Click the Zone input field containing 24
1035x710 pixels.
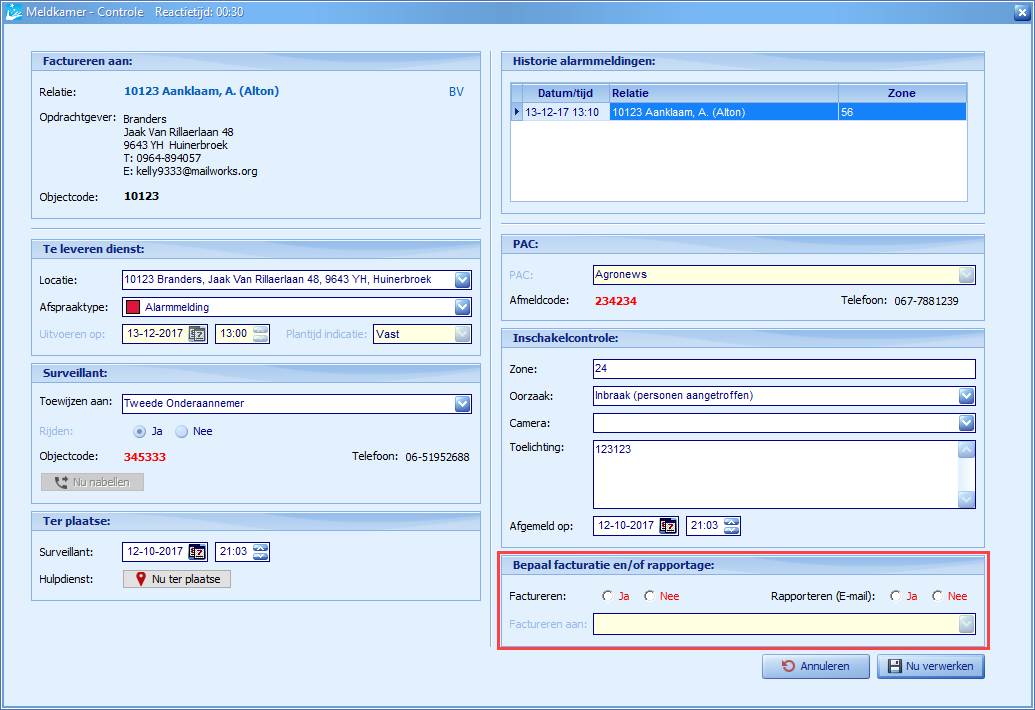click(x=784, y=369)
